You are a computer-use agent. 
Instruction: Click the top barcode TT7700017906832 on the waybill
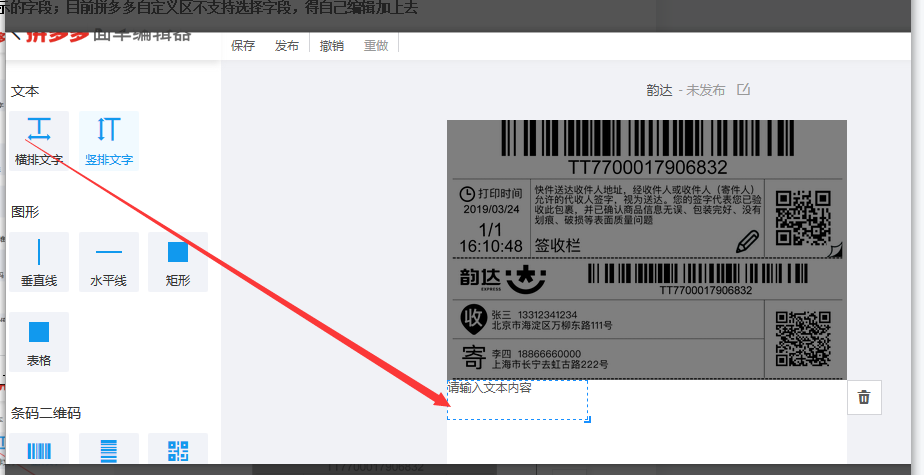tap(648, 138)
